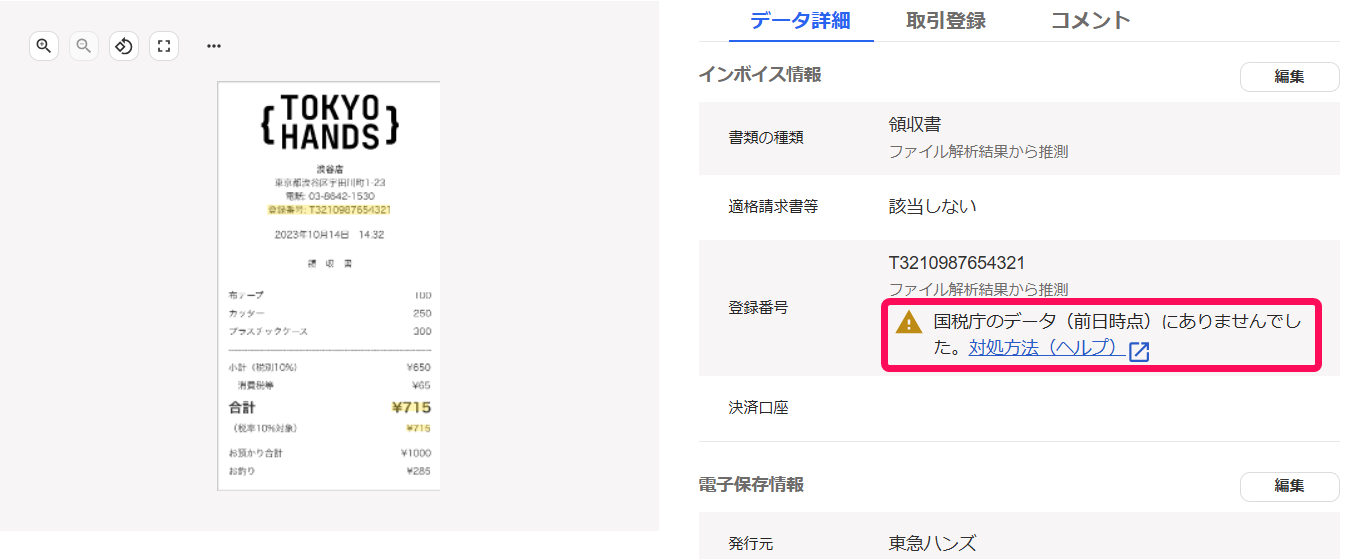The height and width of the screenshot is (559, 1359).
Task: Click the external link icon beside 対処方法
Action: (x=1138, y=351)
